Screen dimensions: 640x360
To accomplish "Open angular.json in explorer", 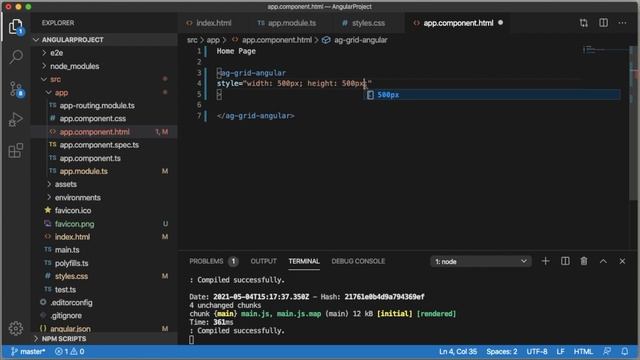I will click(x=70, y=329).
